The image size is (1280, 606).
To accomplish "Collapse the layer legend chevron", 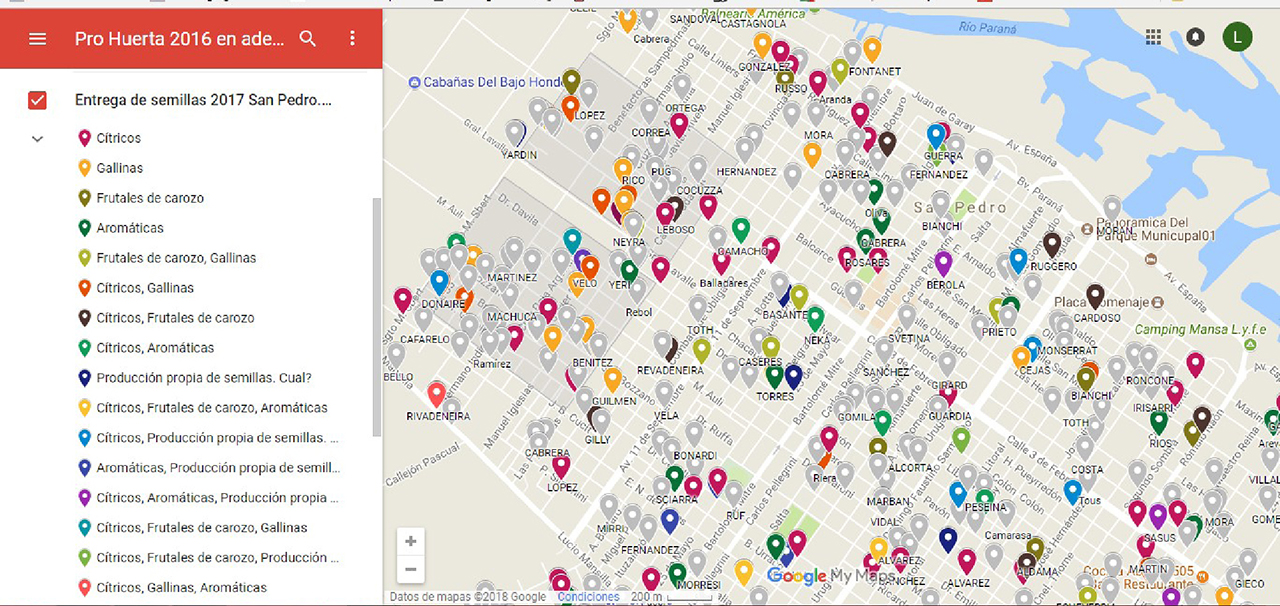I will tap(38, 139).
